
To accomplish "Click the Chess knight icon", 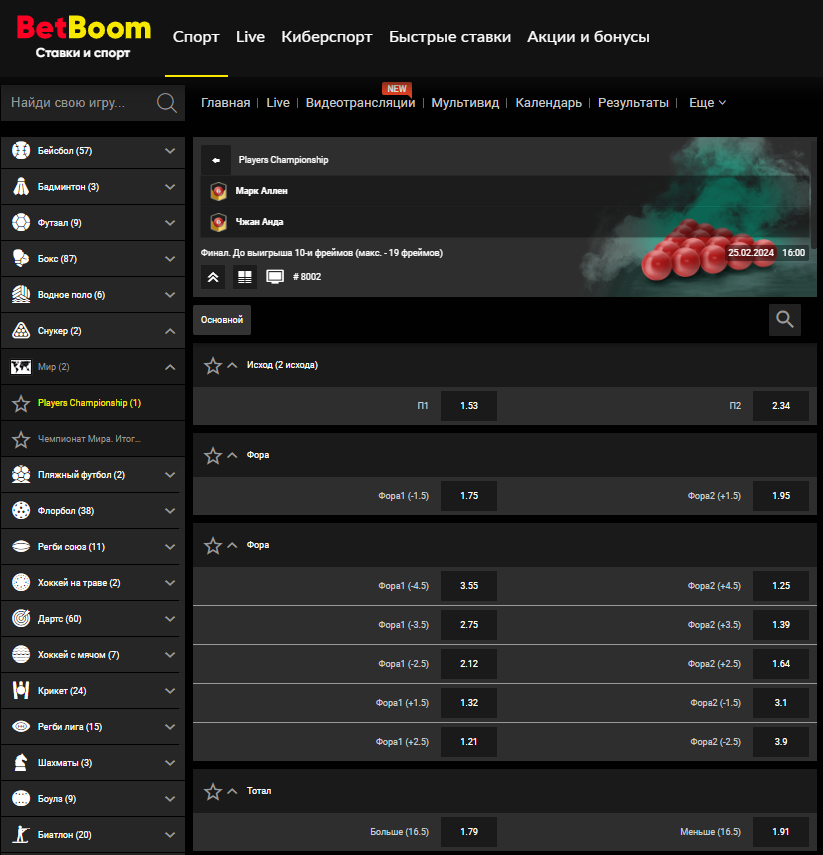I will 21,762.
